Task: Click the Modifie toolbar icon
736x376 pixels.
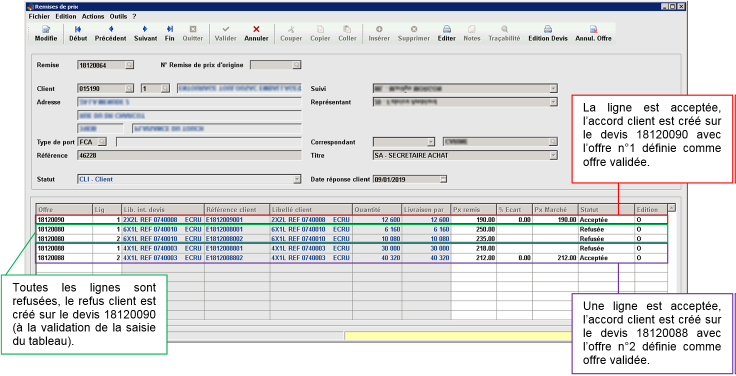Action: pyautogui.click(x=46, y=33)
